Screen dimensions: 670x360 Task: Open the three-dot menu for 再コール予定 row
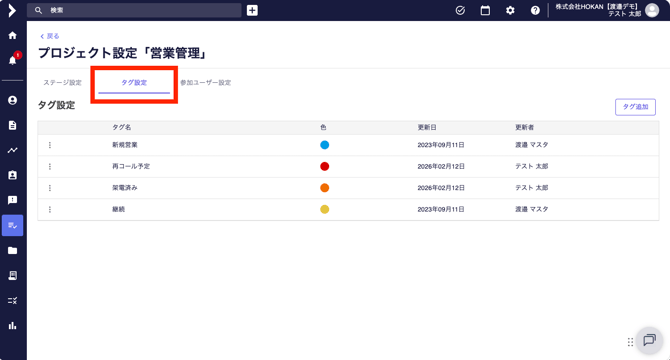click(x=50, y=167)
